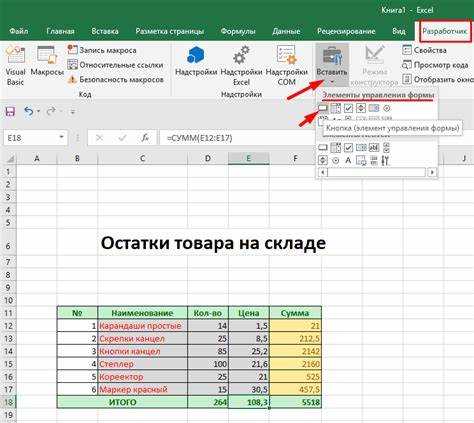Open the Undo history dropdown
474x423 pixels.
tap(39, 111)
